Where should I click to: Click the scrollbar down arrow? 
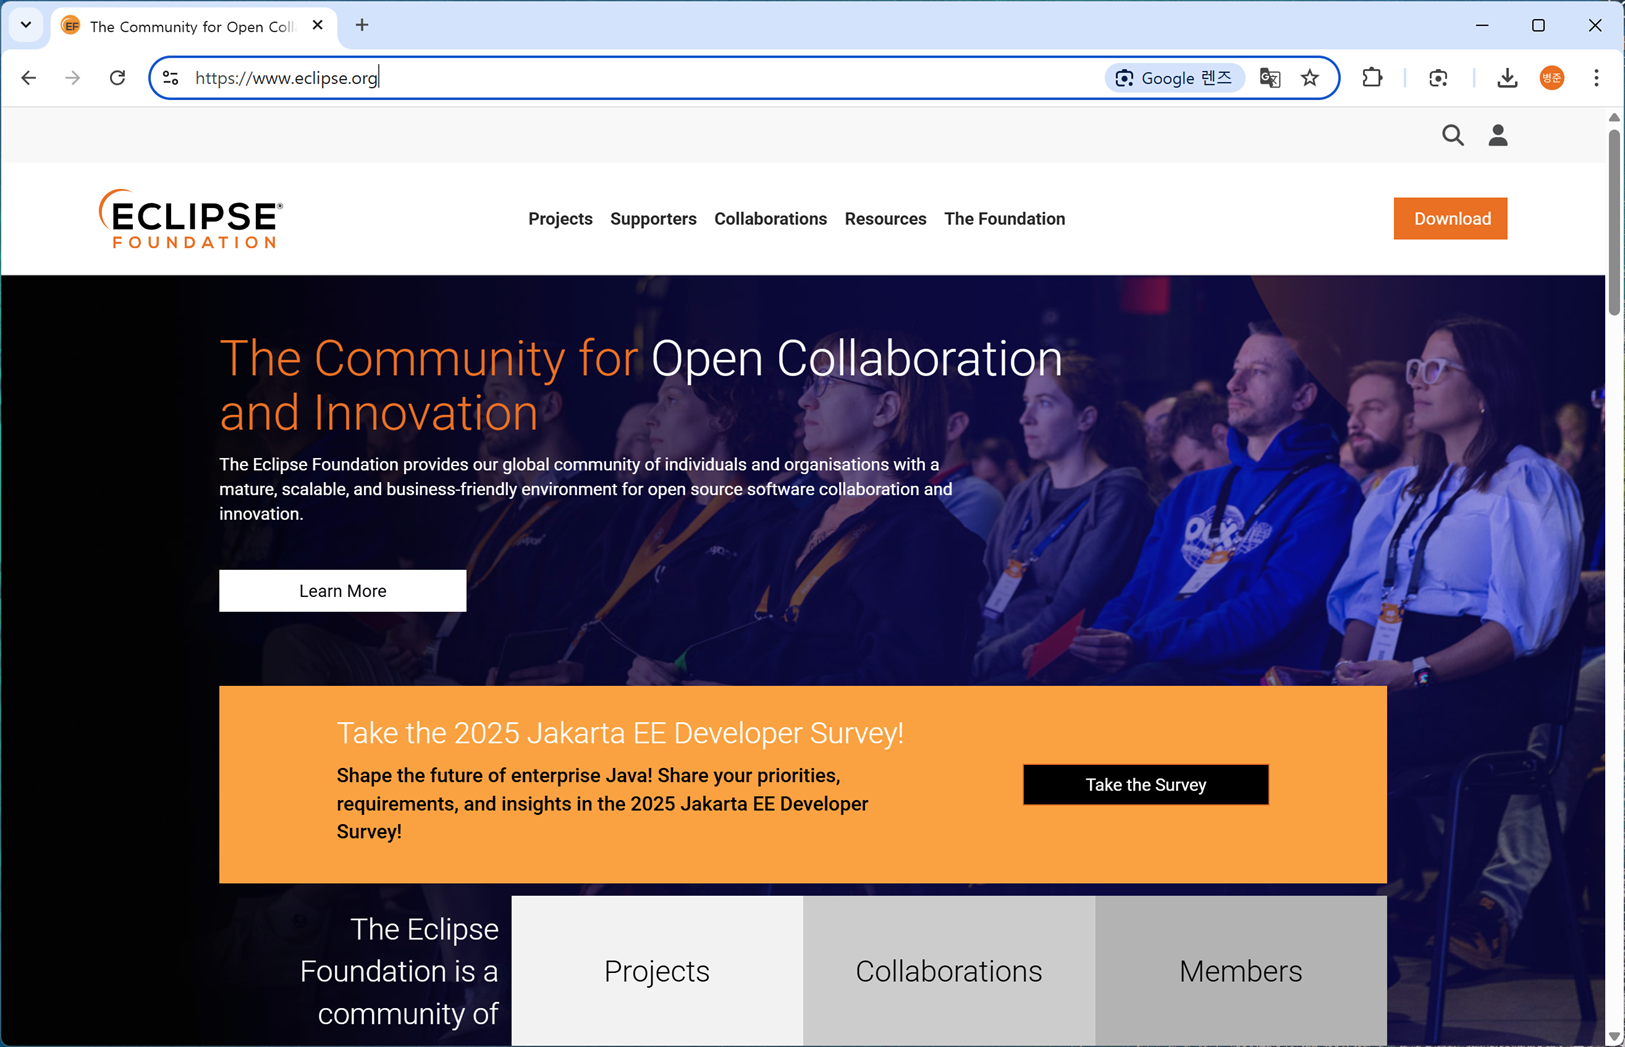(1614, 1037)
